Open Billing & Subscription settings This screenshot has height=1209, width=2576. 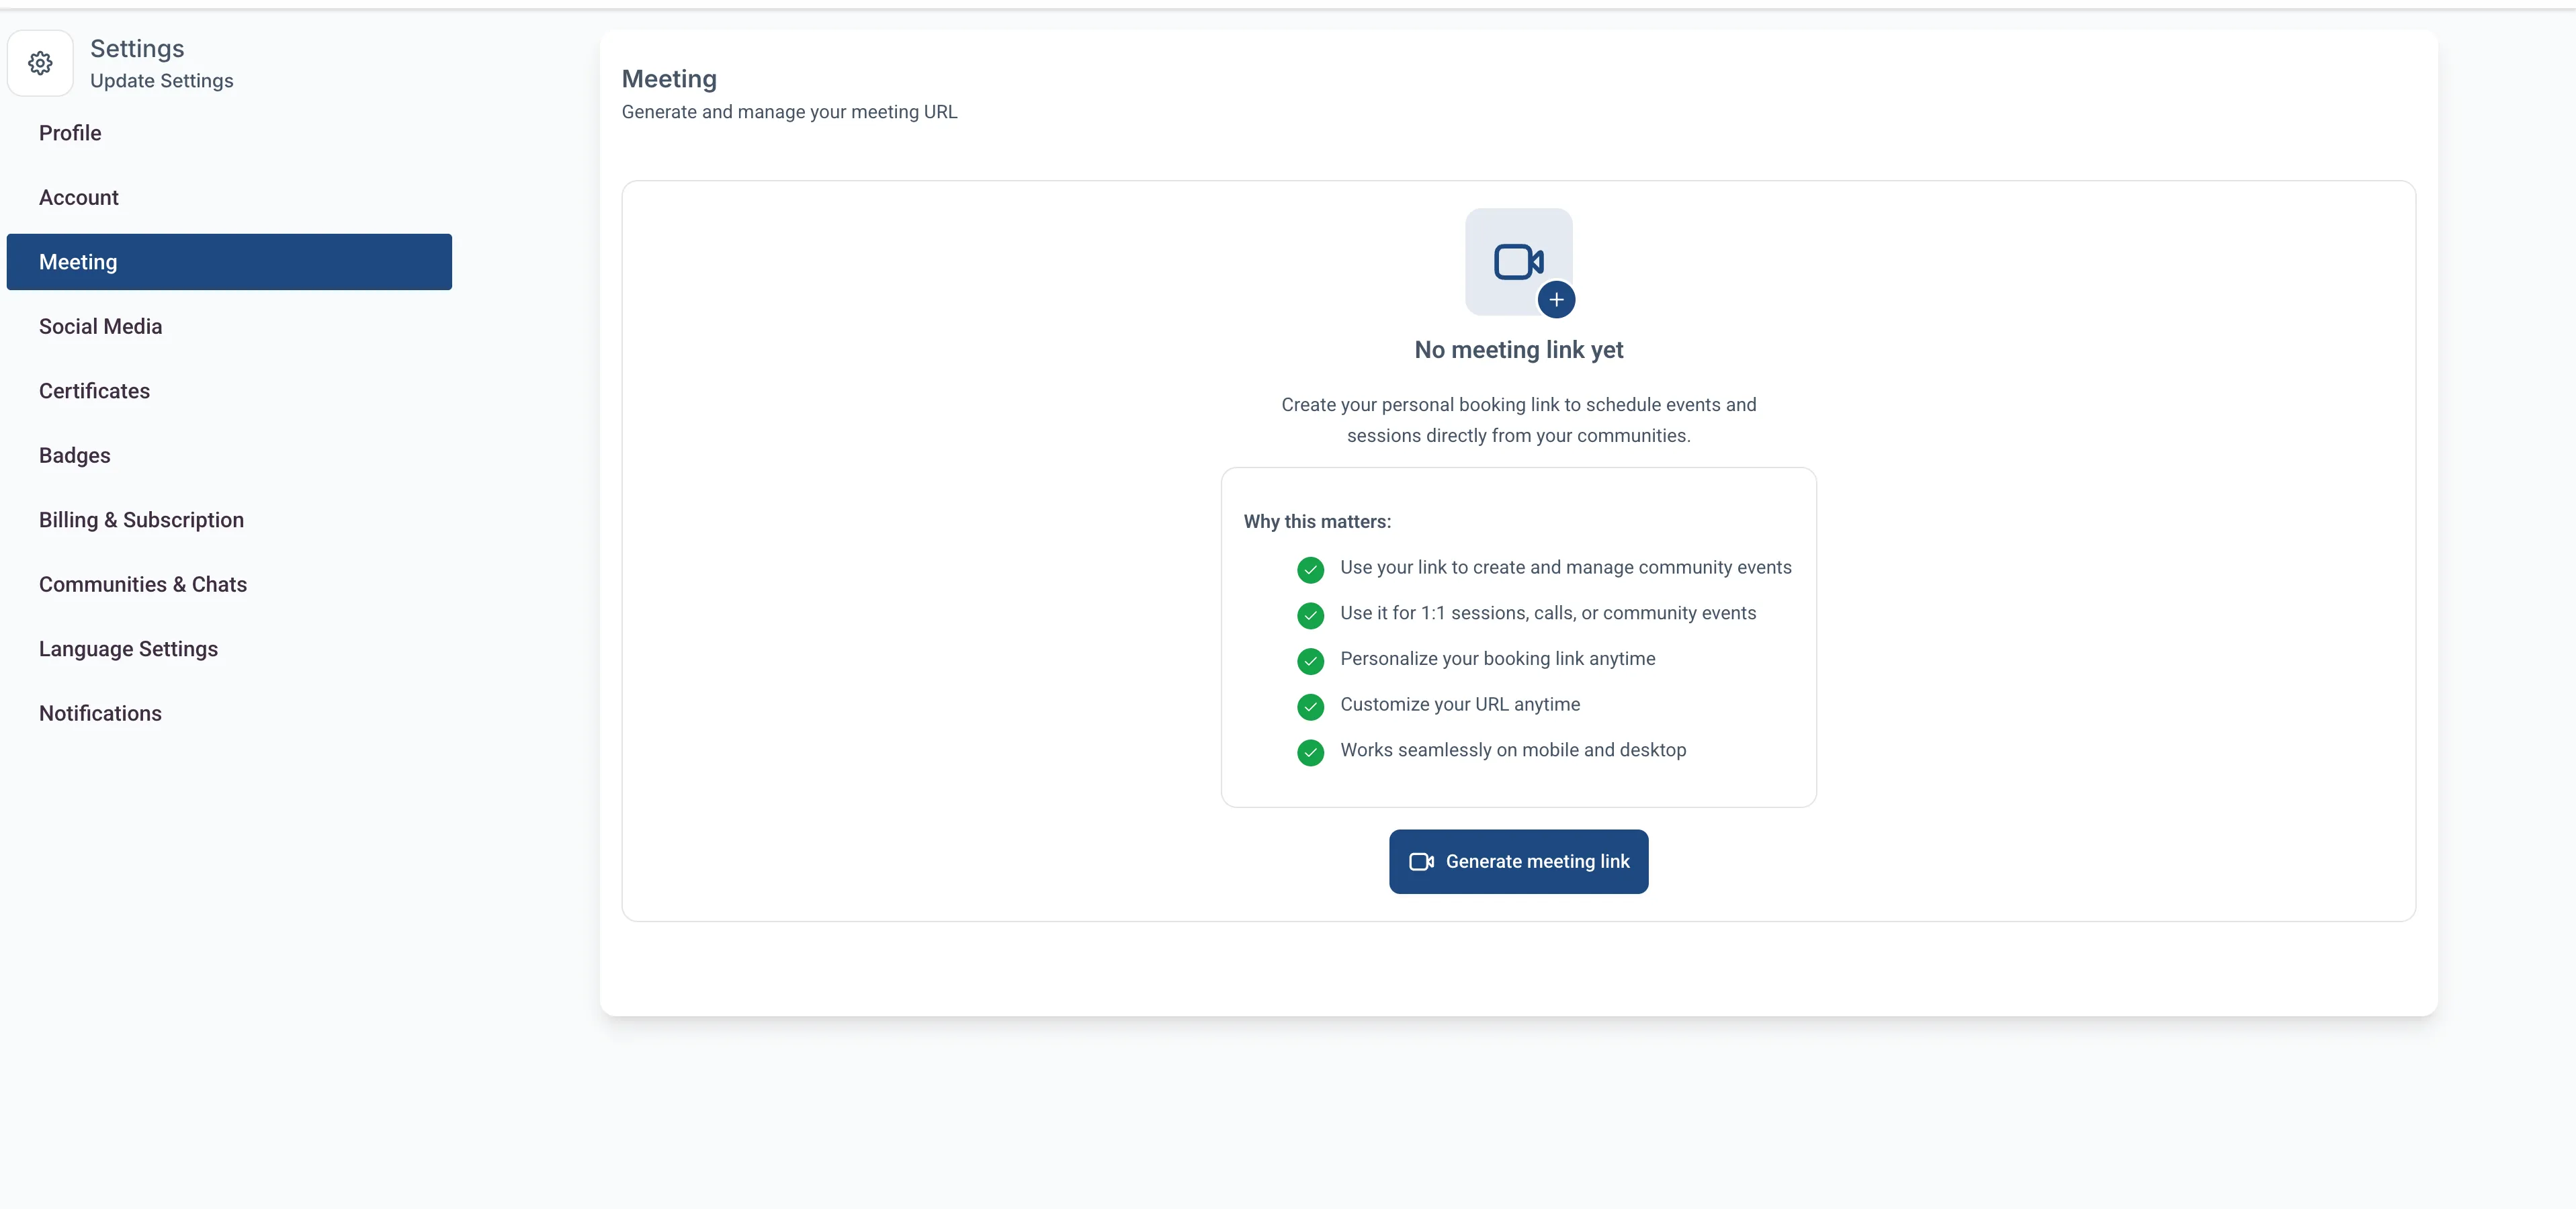pyautogui.click(x=141, y=520)
